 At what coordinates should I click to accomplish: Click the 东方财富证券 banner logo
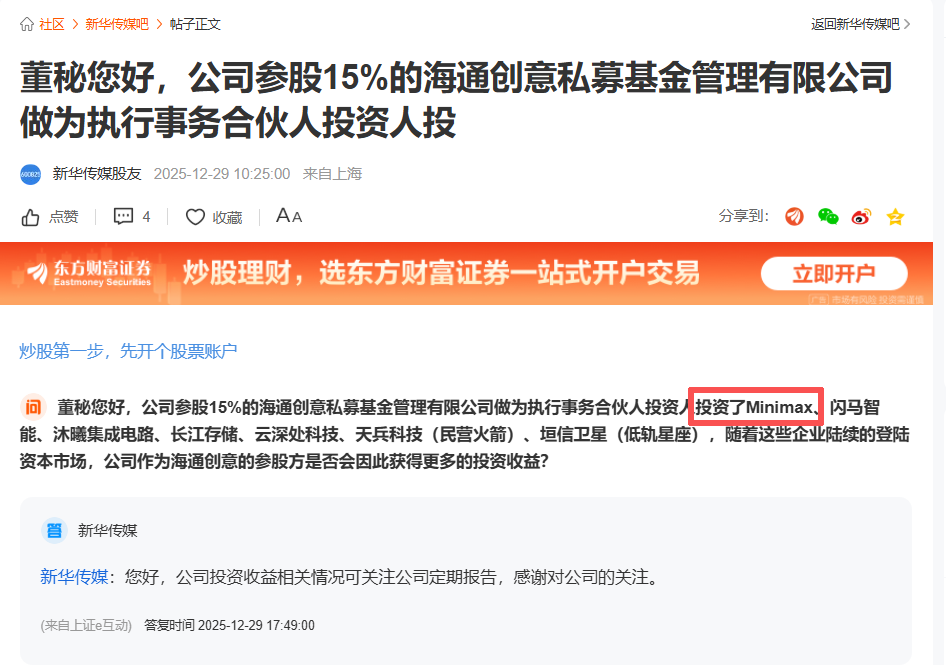point(89,273)
